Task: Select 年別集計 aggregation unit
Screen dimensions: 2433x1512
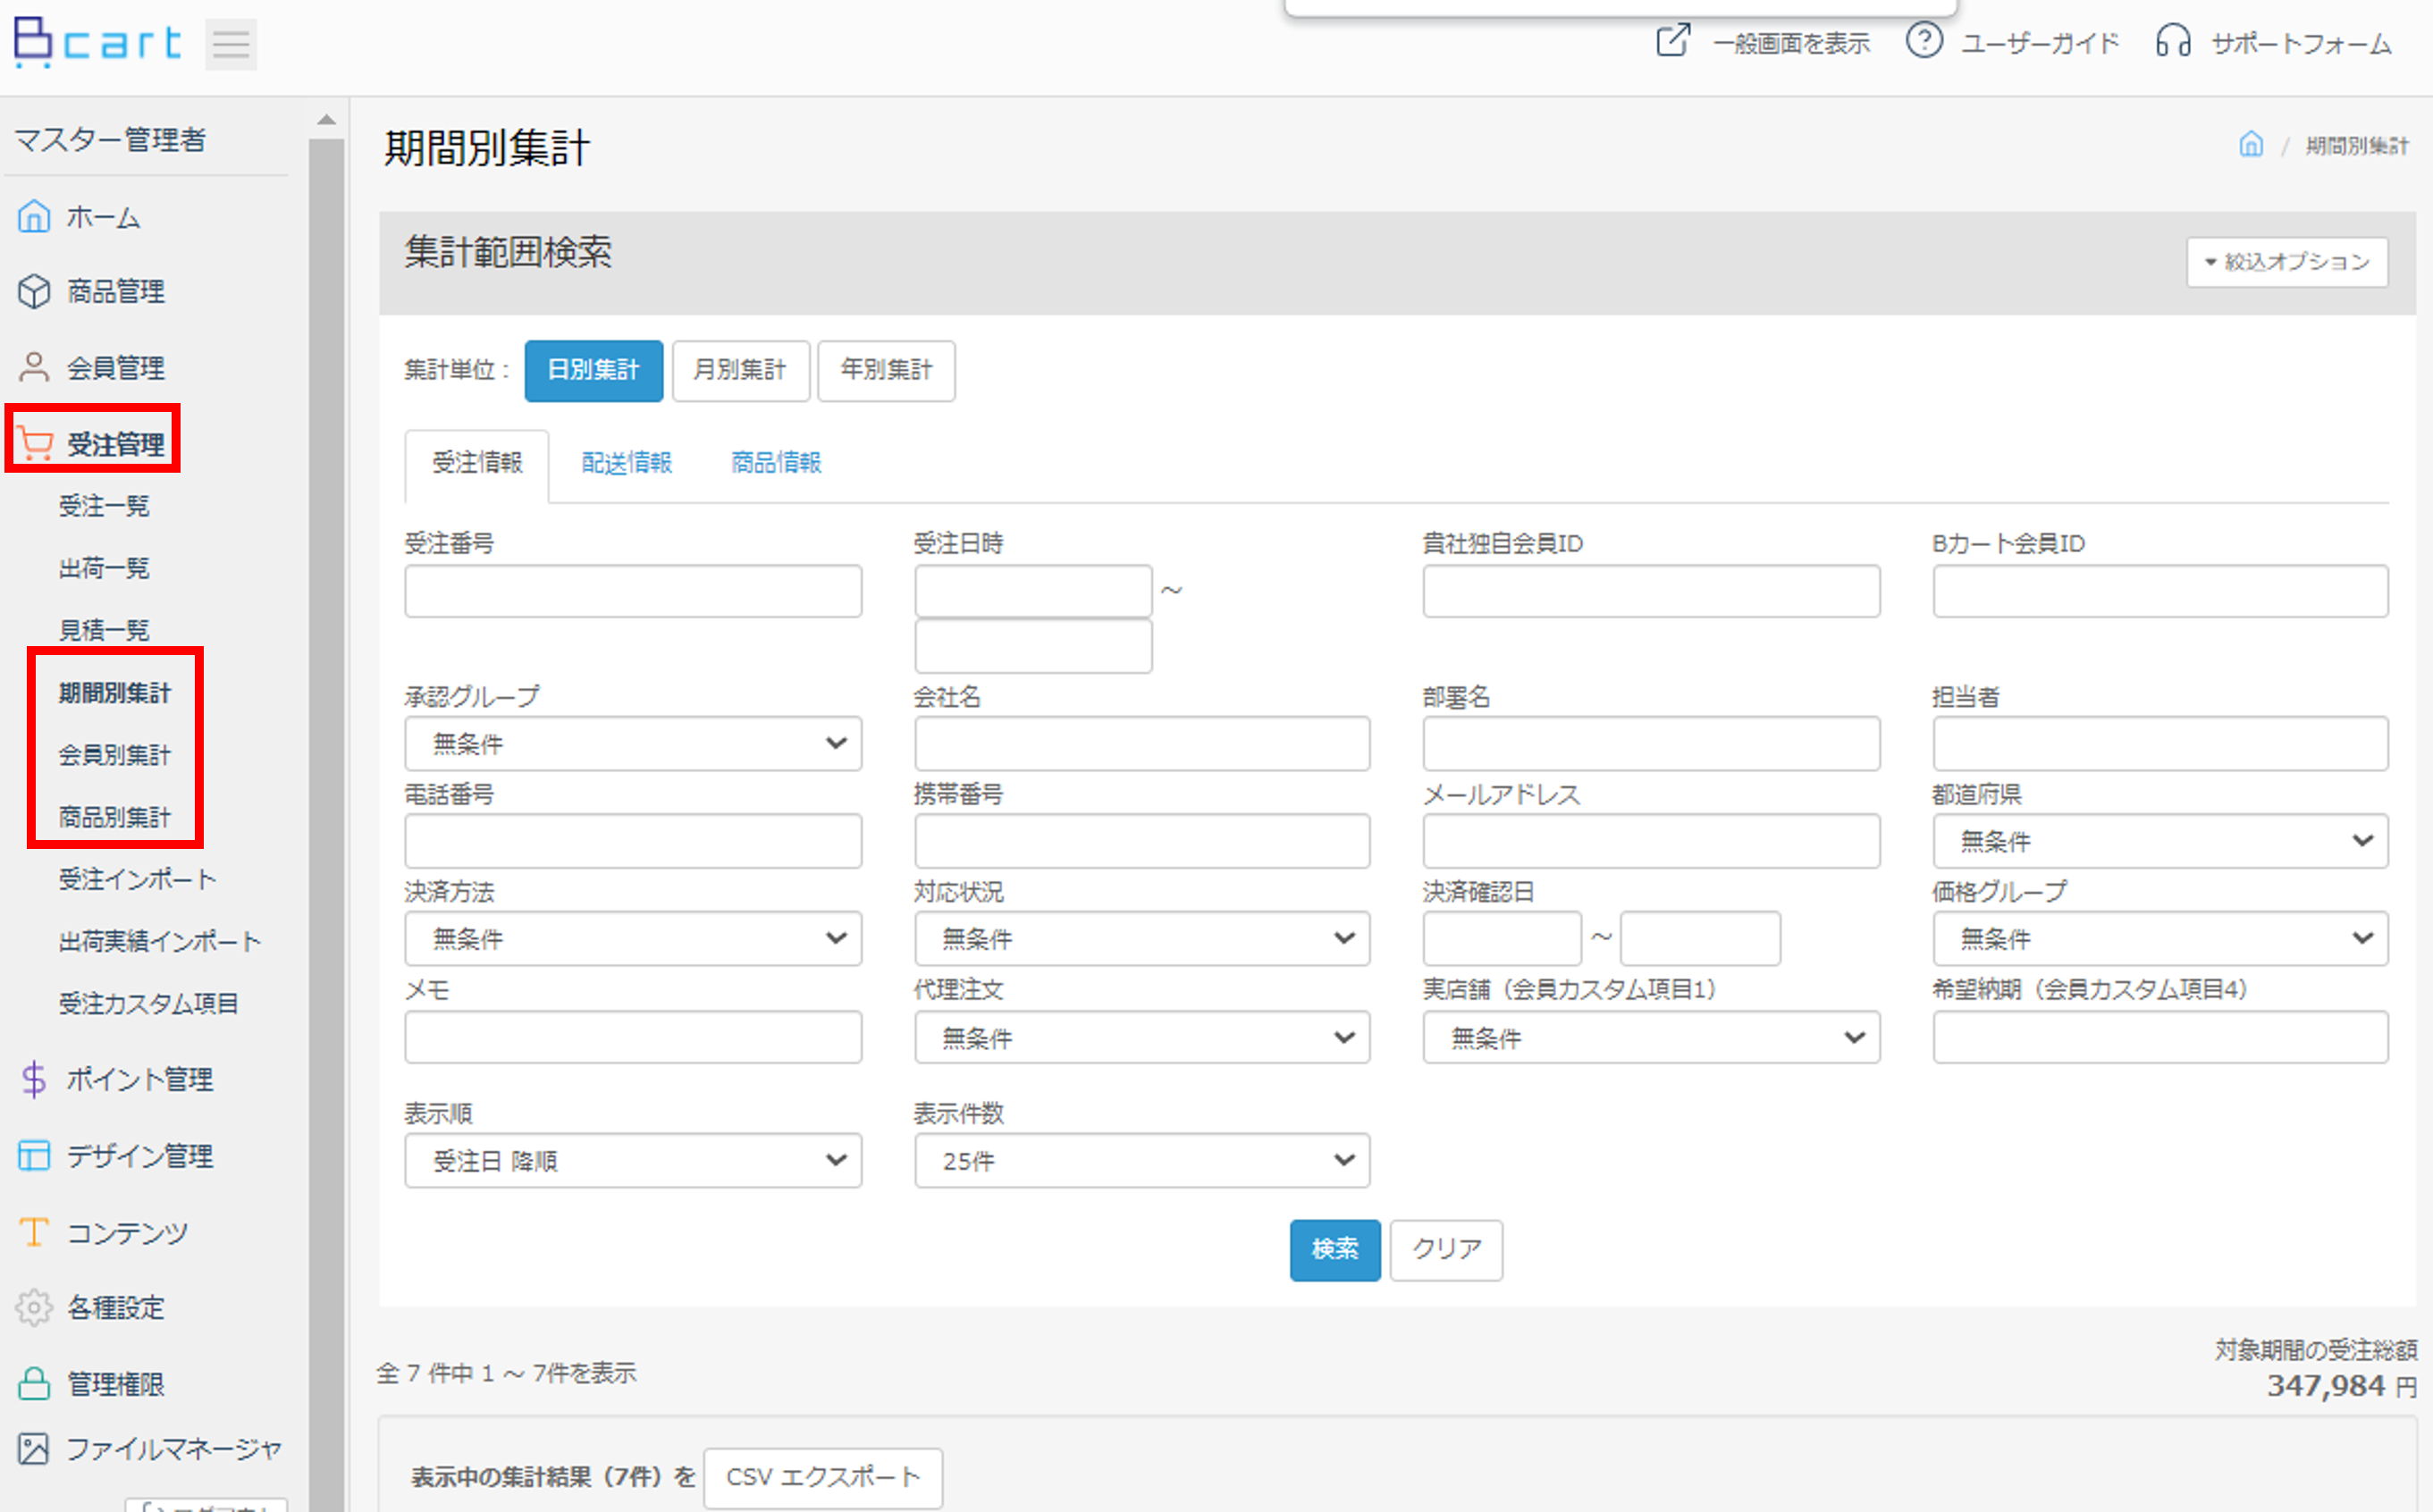Action: (x=886, y=370)
